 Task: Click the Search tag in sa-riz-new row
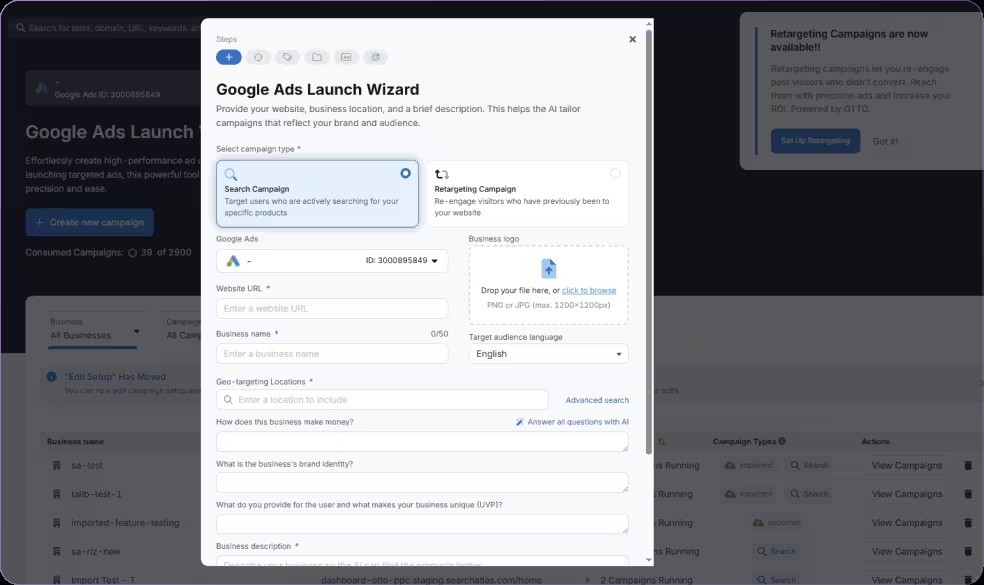776,551
